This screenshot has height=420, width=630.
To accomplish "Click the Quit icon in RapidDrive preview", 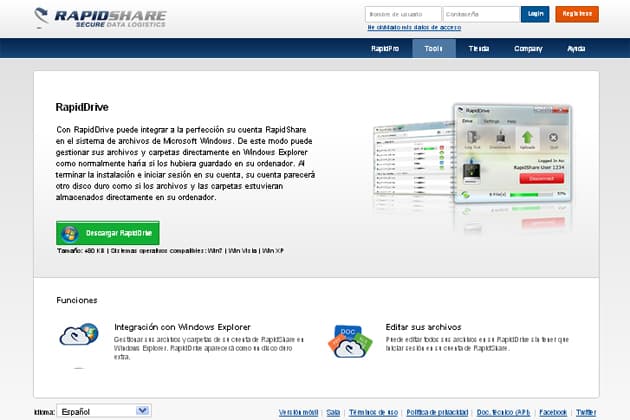I will (x=554, y=138).
